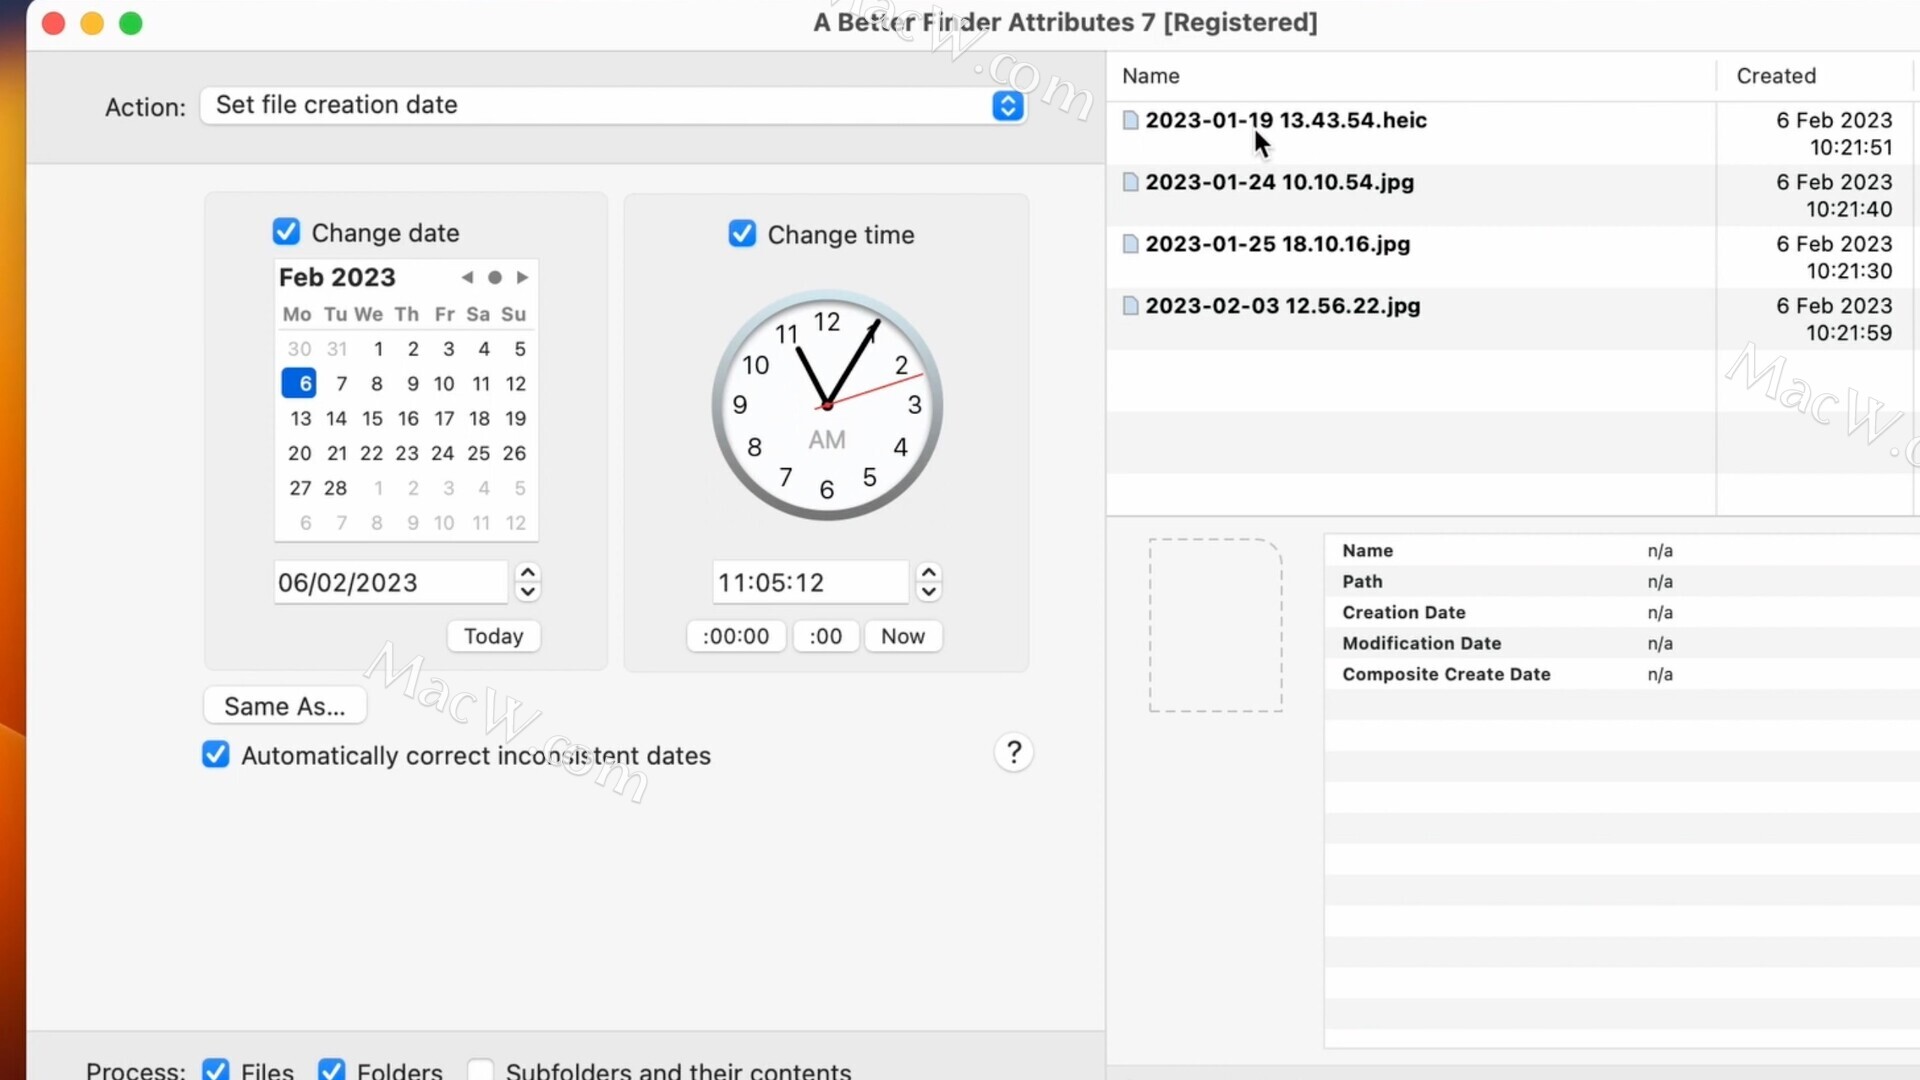
Task: Toggle the Change date checkbox
Action: (286, 232)
